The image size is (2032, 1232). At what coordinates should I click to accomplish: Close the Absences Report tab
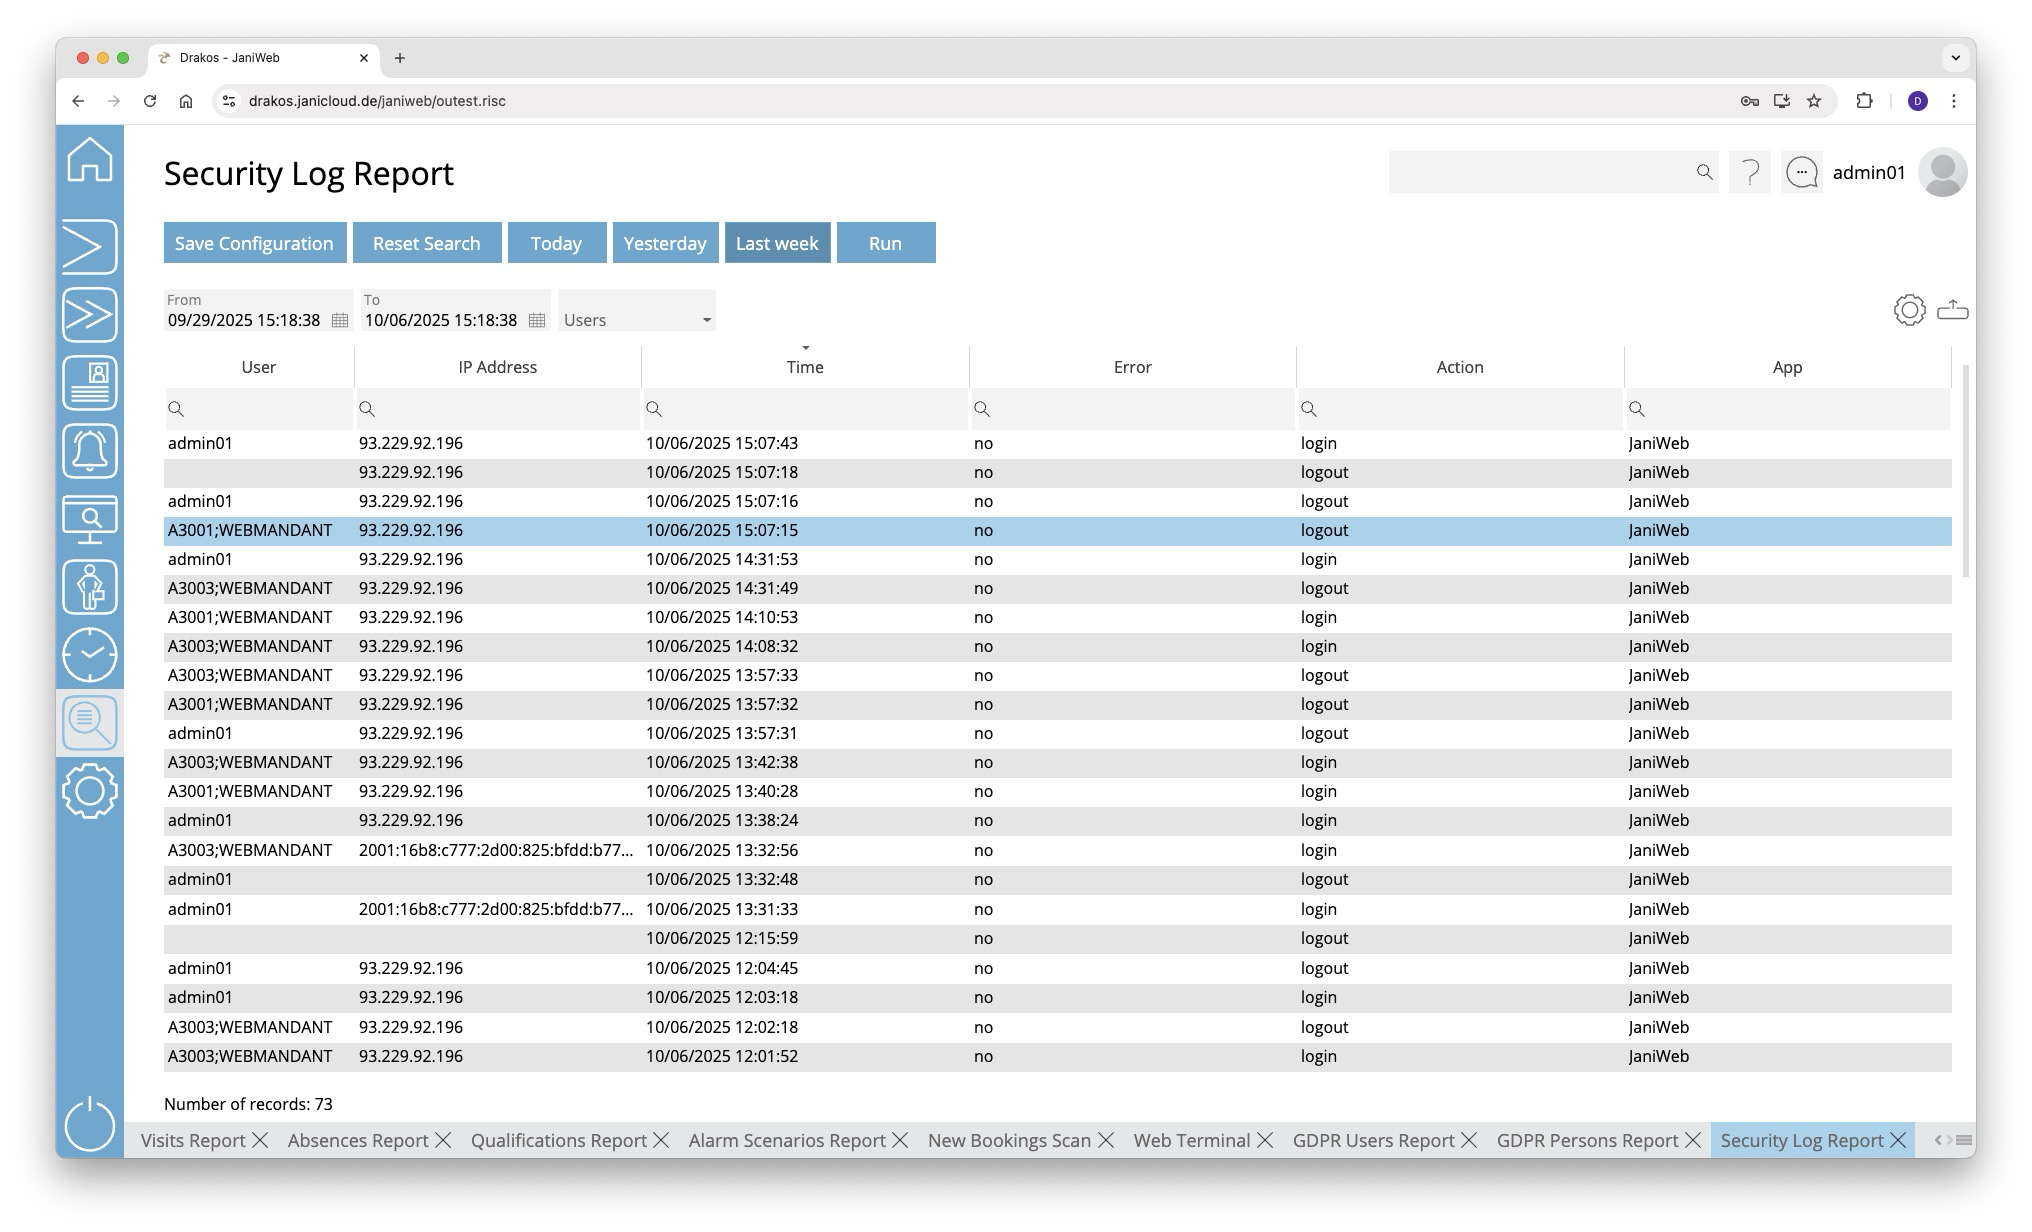pos(443,1140)
